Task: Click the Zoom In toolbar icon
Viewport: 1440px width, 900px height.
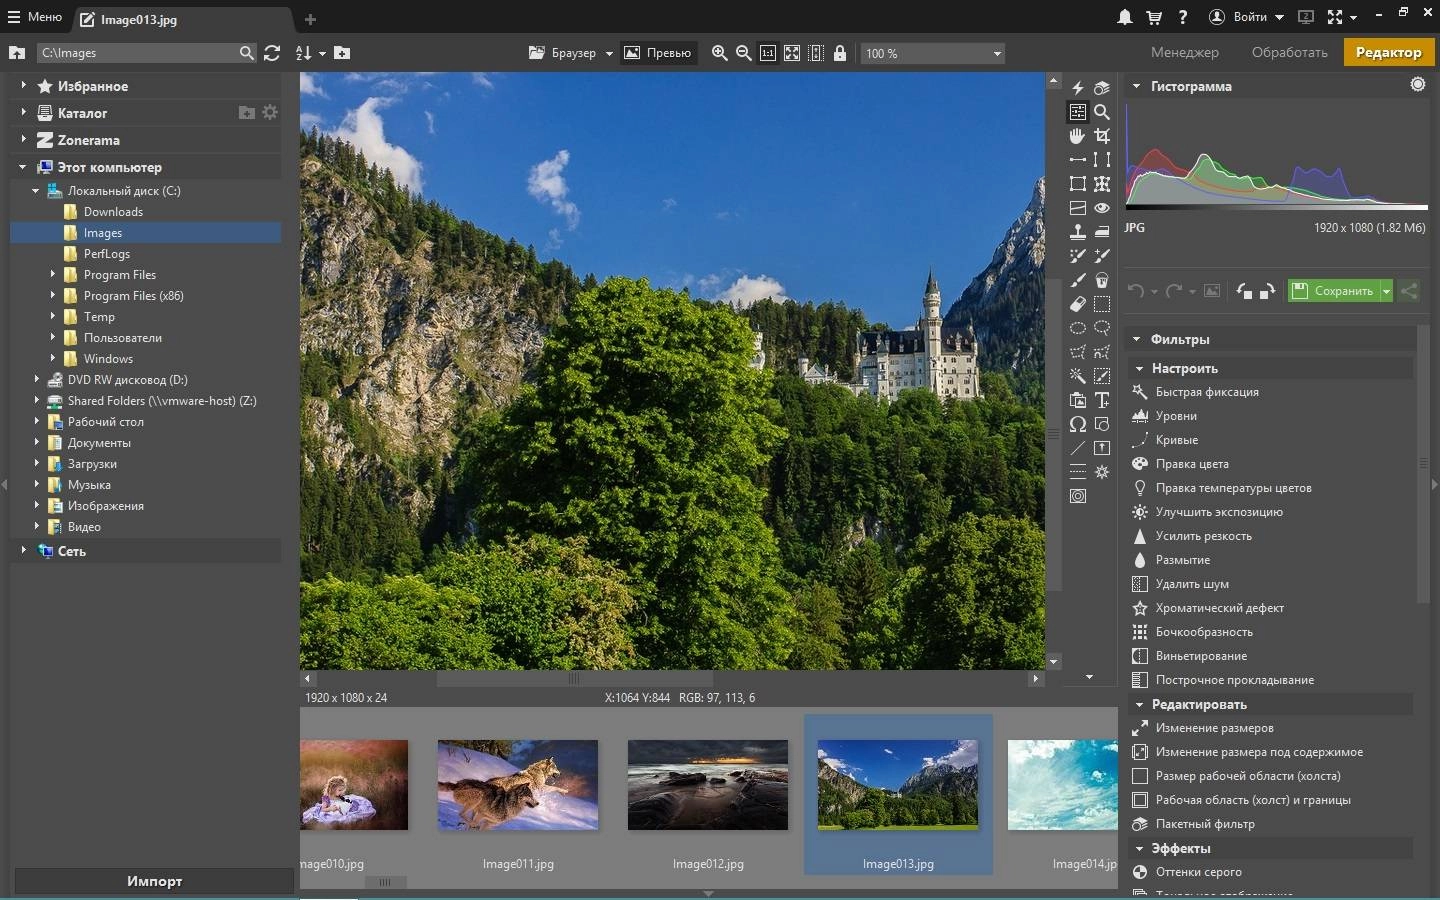Action: pyautogui.click(x=719, y=53)
